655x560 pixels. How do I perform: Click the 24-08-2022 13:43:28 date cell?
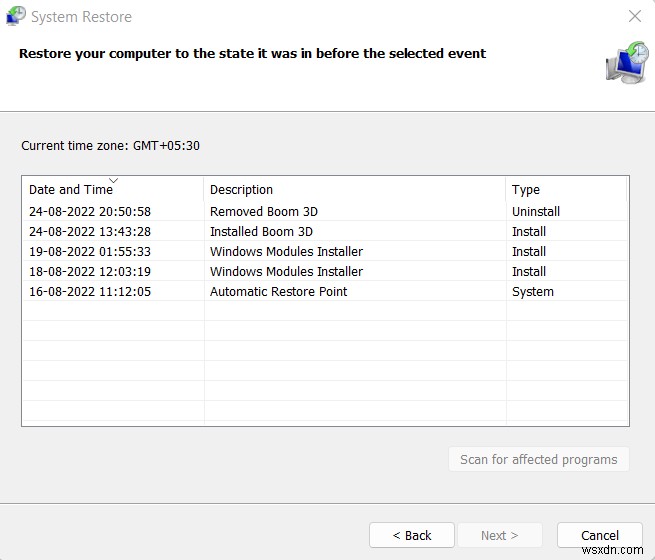pos(90,232)
